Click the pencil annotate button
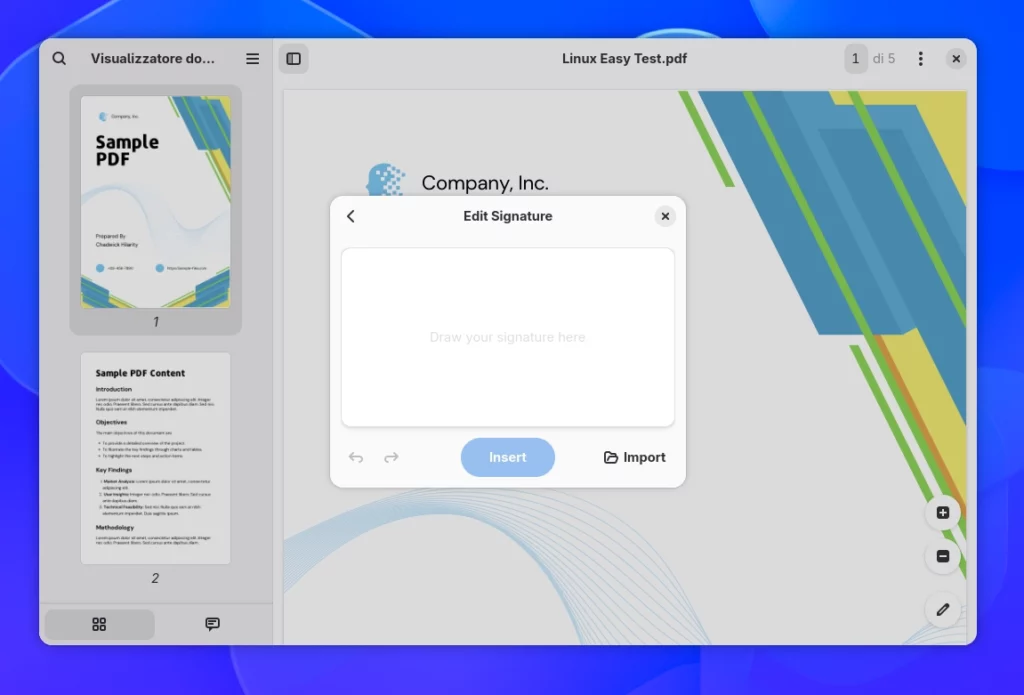The image size is (1024, 695). tap(942, 609)
